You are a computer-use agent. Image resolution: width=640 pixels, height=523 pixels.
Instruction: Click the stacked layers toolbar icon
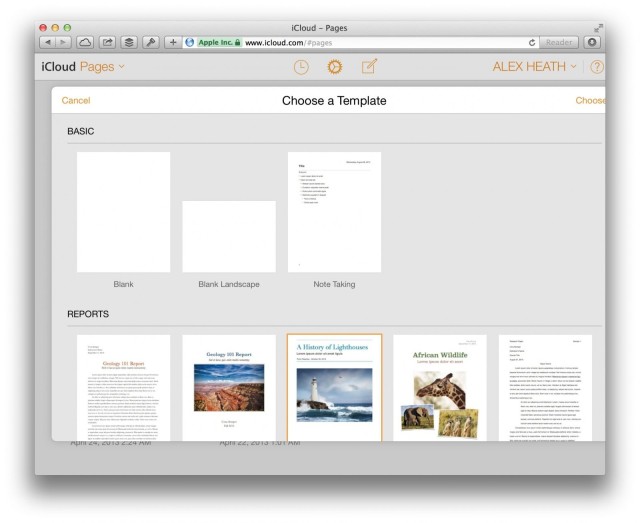pos(129,43)
